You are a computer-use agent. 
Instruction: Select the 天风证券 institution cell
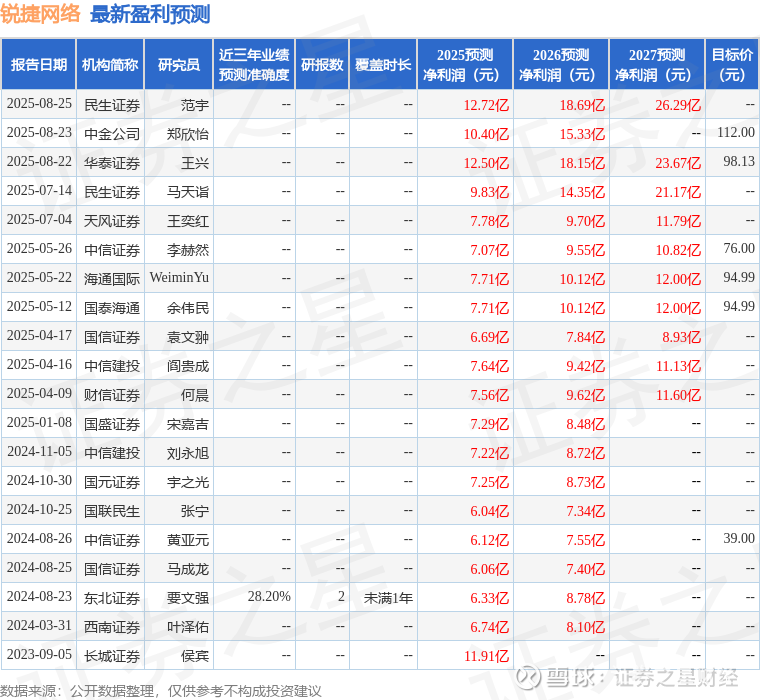112,221
